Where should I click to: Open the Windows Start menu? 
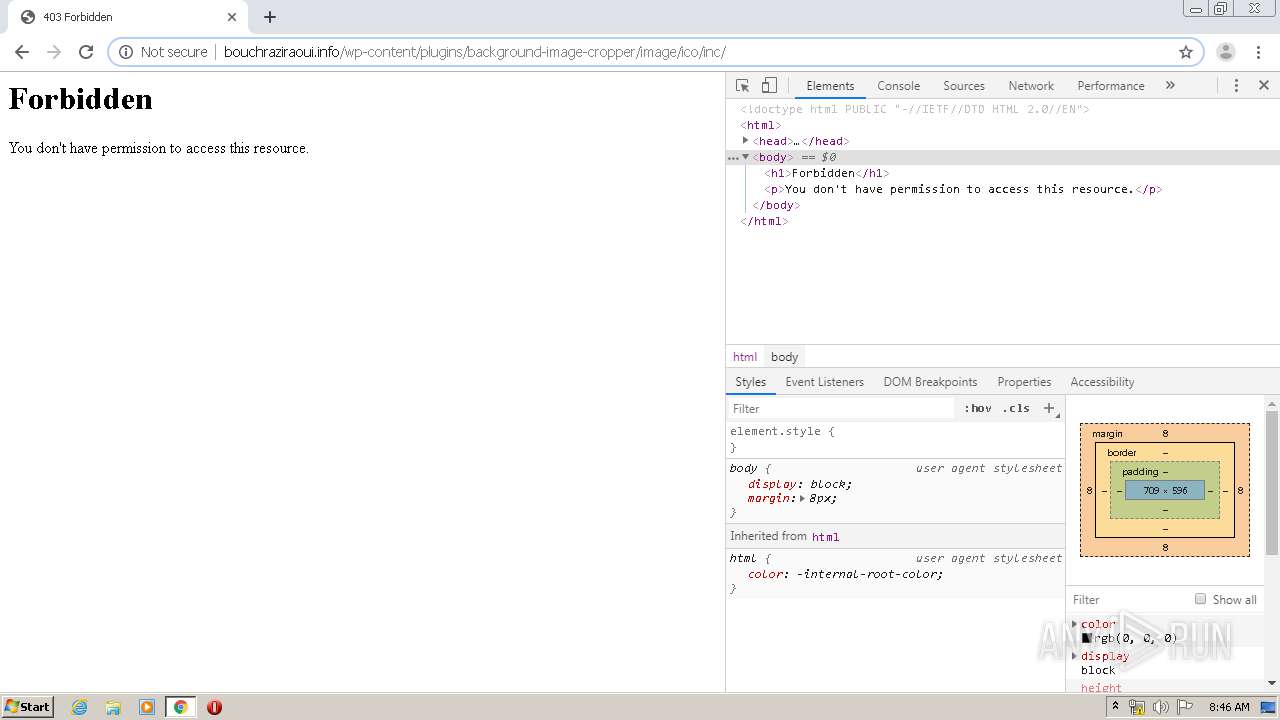[x=28, y=706]
